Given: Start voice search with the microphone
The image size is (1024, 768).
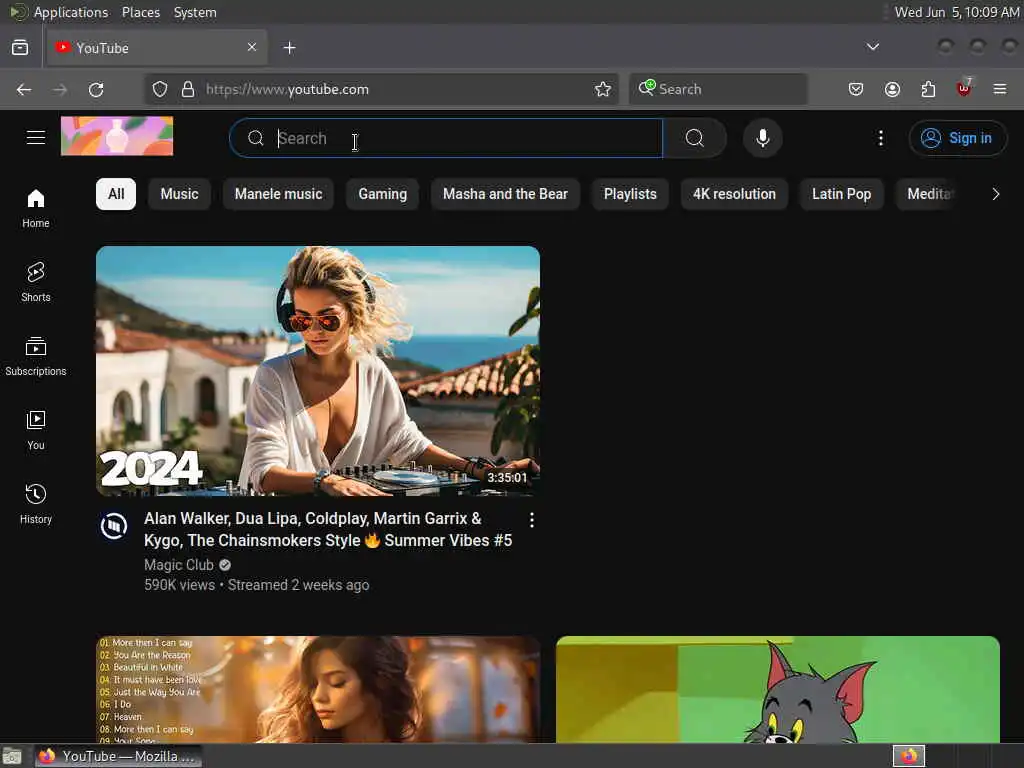Looking at the screenshot, I should pos(762,138).
